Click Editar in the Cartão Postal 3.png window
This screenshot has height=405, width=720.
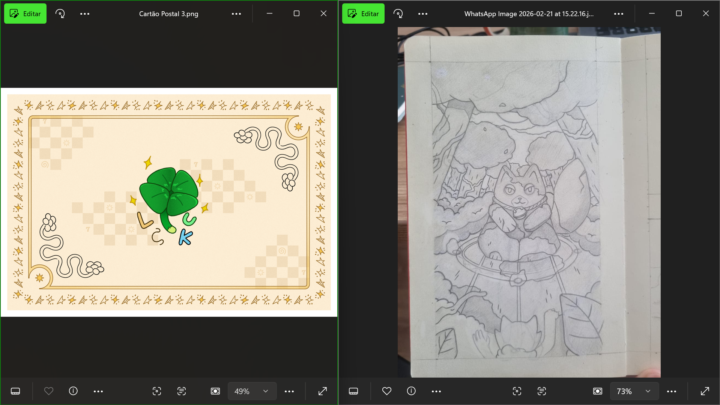tap(25, 14)
